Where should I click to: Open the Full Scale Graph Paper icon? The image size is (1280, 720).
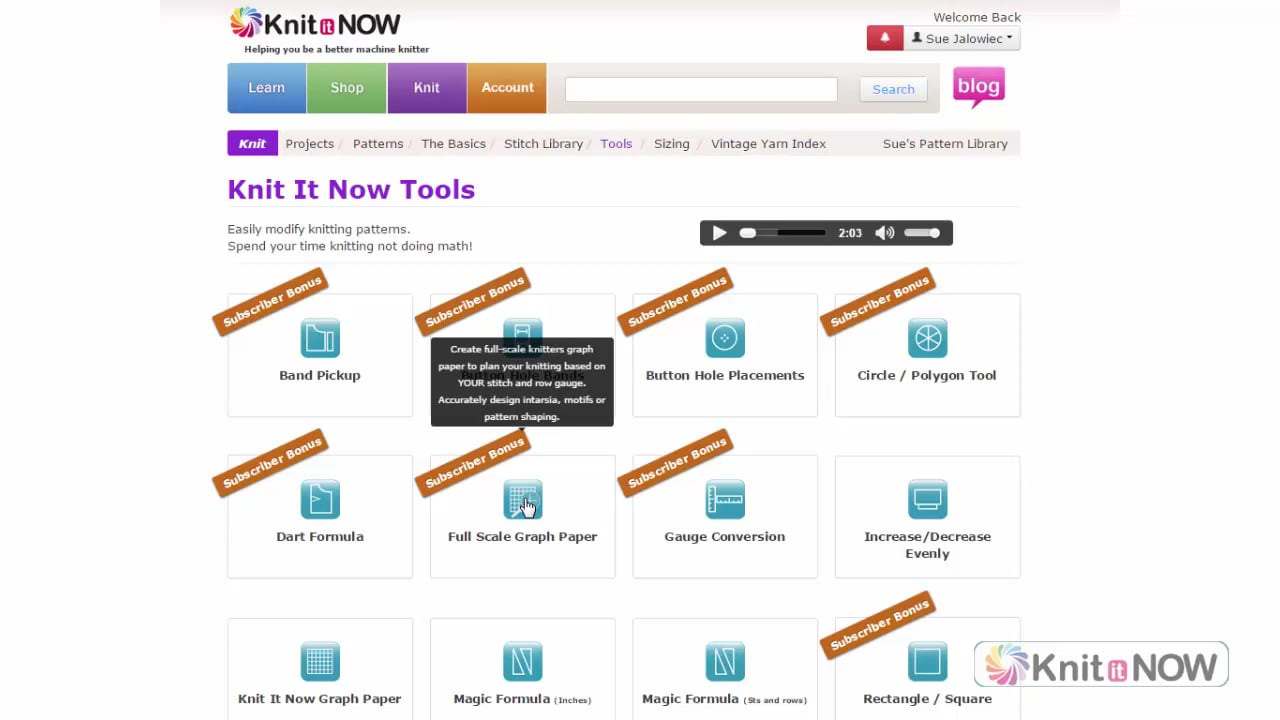tap(522, 499)
